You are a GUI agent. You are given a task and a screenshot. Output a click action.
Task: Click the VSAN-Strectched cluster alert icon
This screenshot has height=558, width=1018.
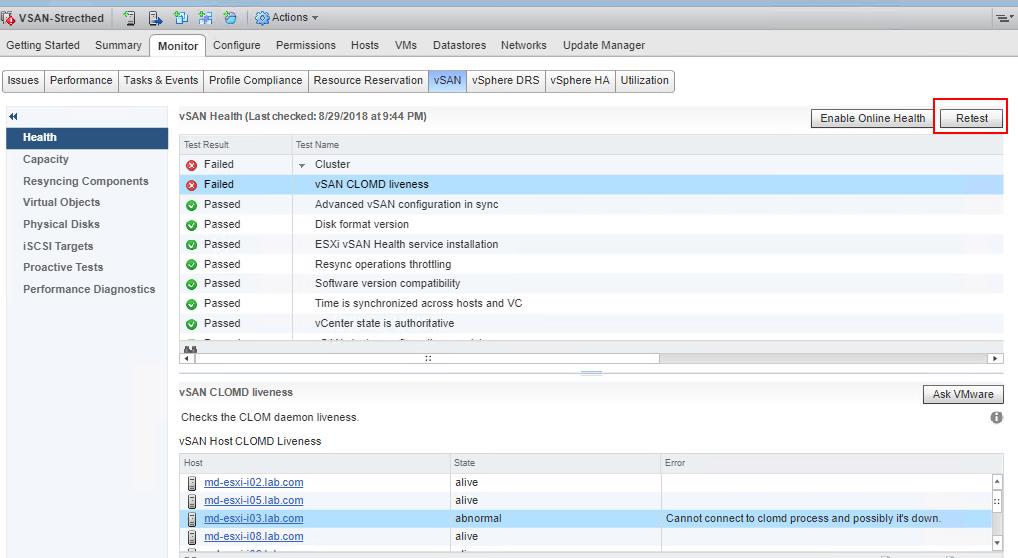(x=8, y=18)
